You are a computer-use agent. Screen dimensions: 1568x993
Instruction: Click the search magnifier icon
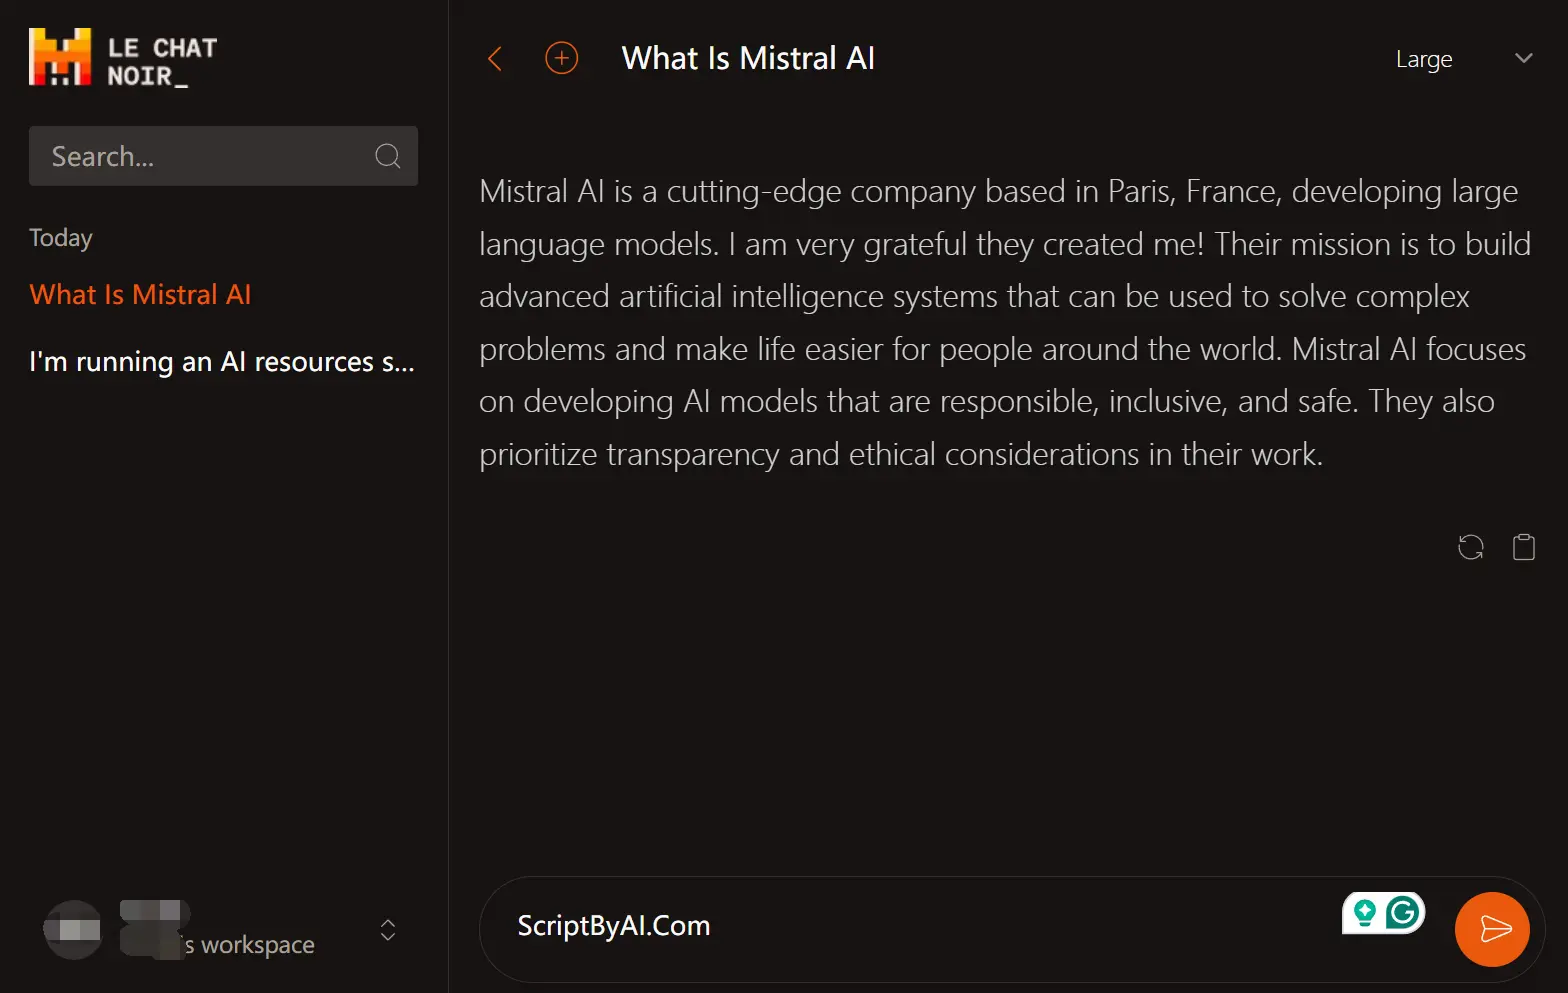tap(387, 156)
